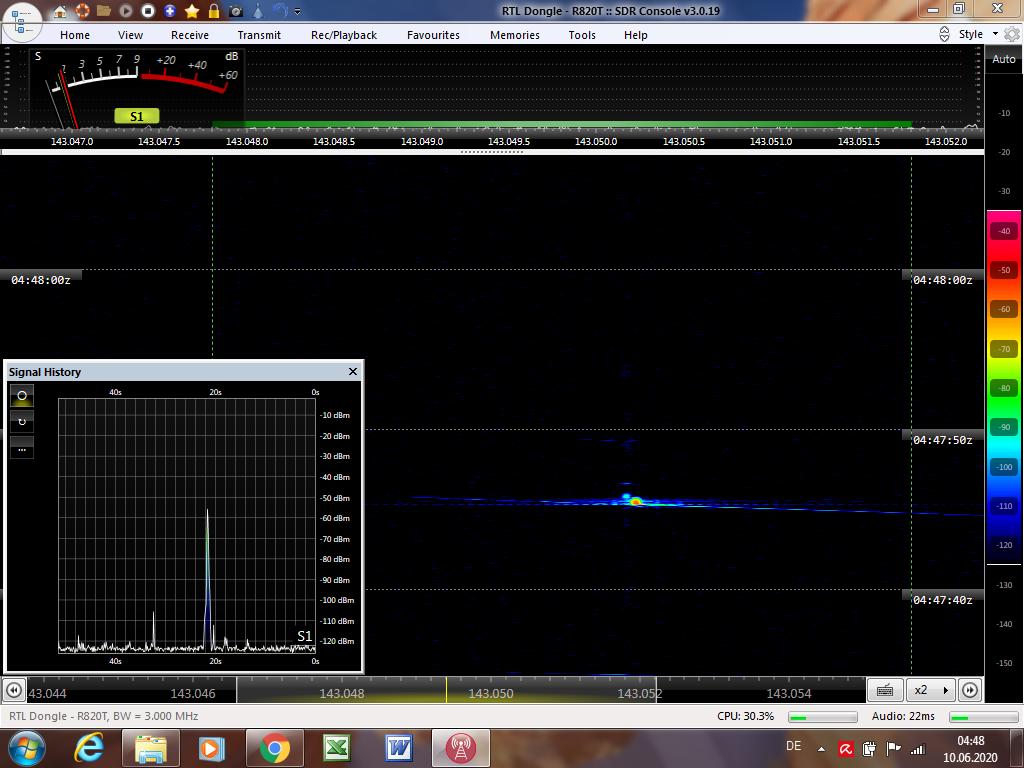Click the 04:47:50z timestamp on right
The width and height of the screenshot is (1024, 768).
[x=942, y=440]
